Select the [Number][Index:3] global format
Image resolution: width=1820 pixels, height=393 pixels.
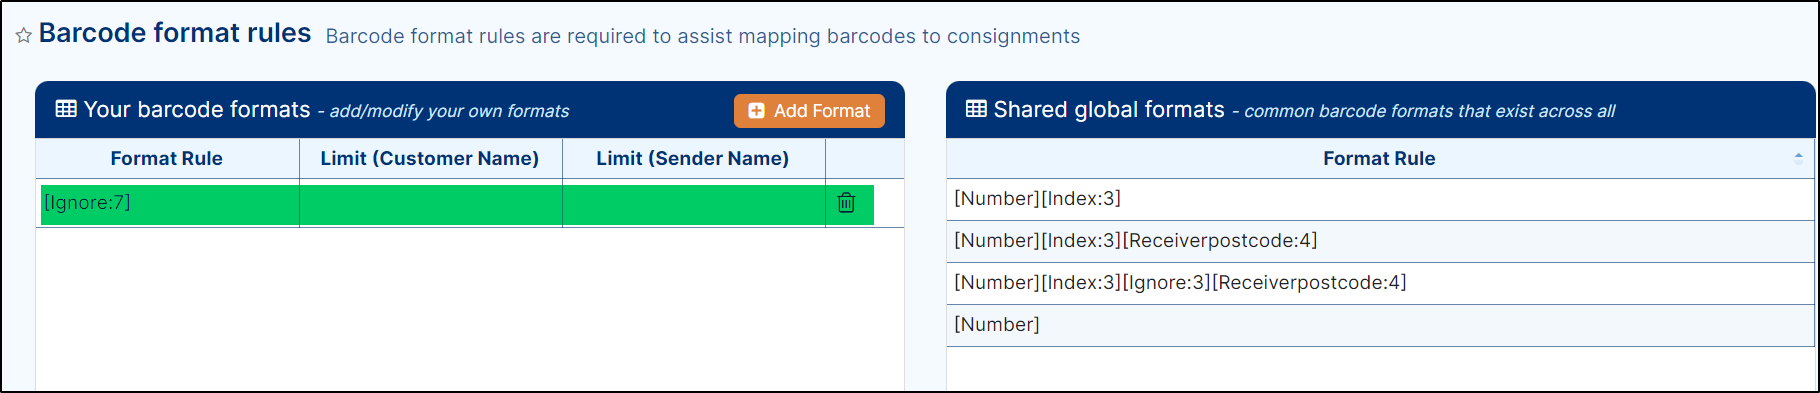tap(1380, 199)
